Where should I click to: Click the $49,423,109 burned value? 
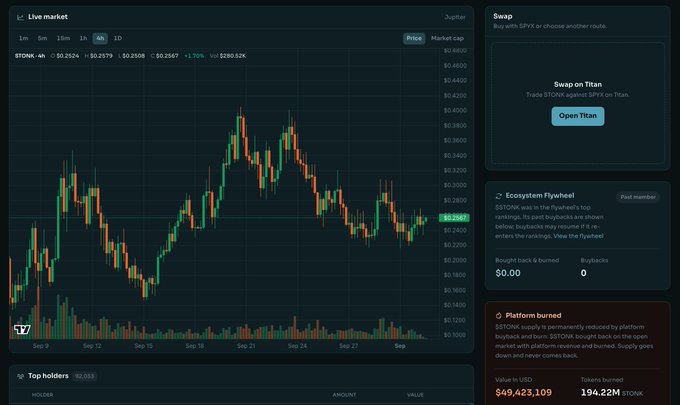[x=523, y=392]
